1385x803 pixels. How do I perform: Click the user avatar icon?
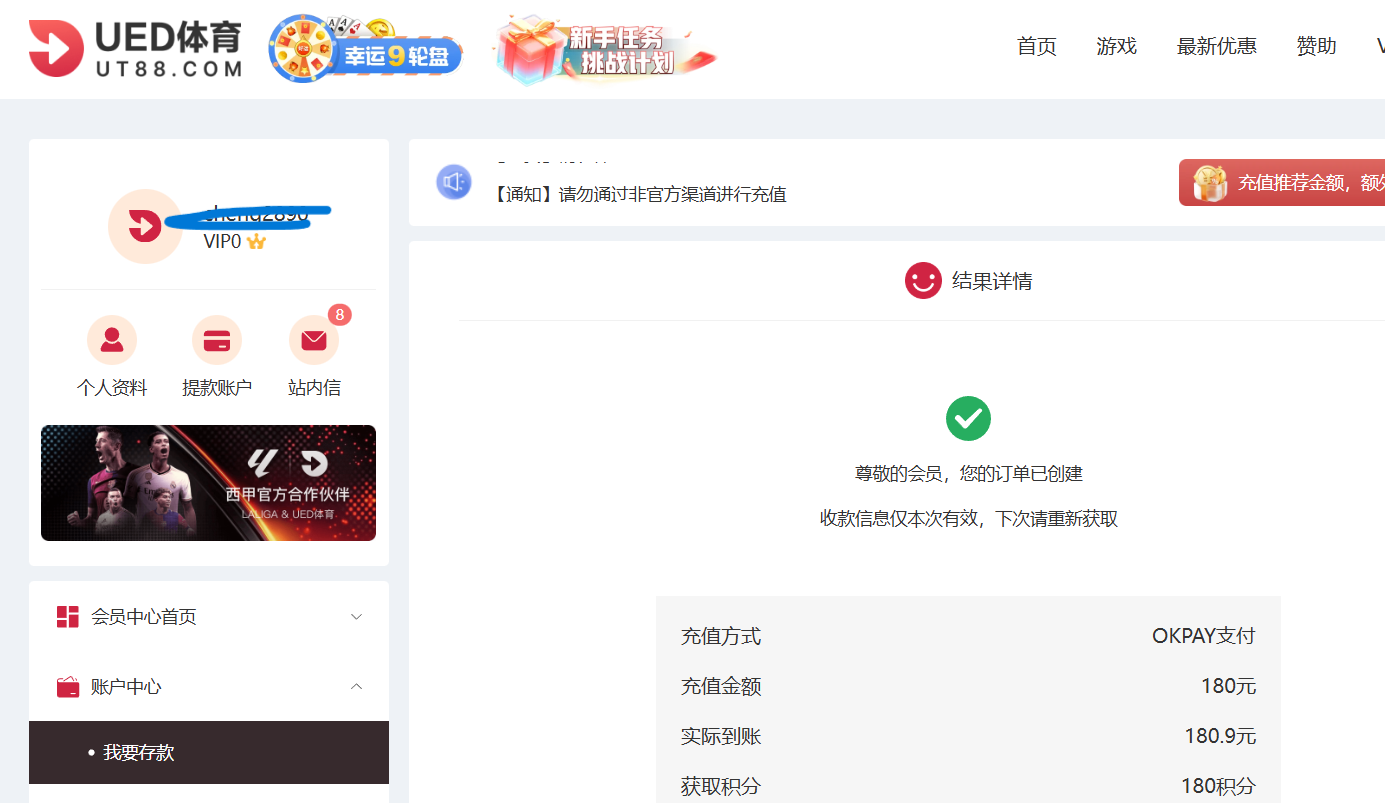pos(145,226)
